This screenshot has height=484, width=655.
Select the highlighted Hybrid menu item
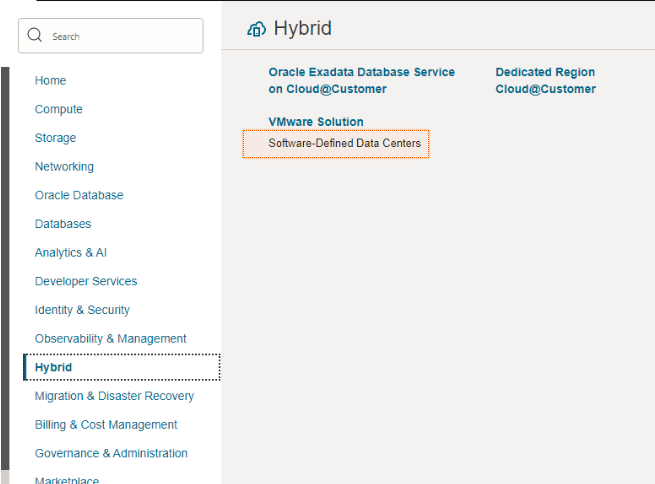click(122, 367)
